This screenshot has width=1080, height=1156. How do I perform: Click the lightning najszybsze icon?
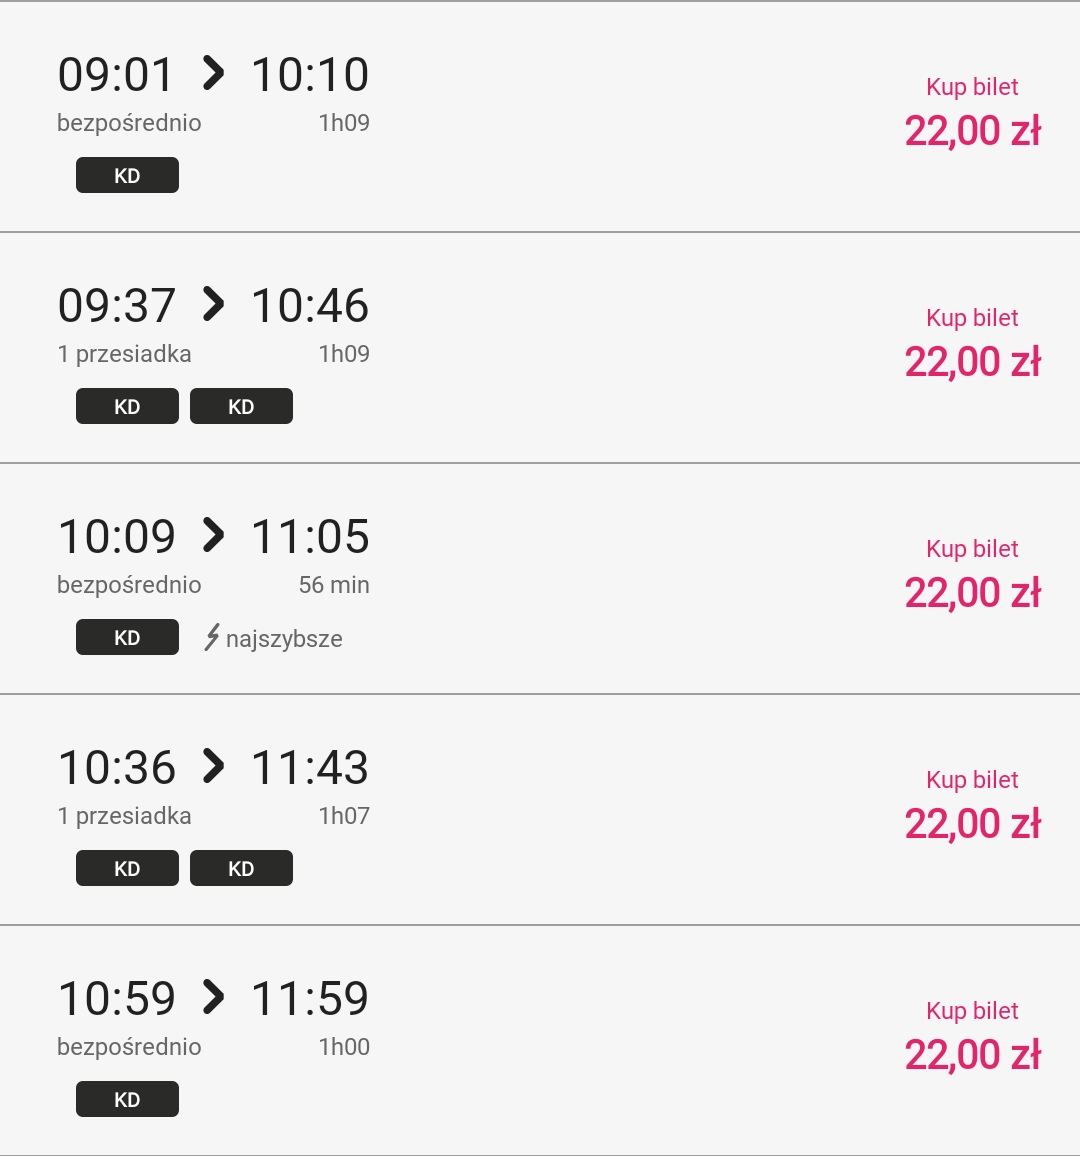[212, 638]
